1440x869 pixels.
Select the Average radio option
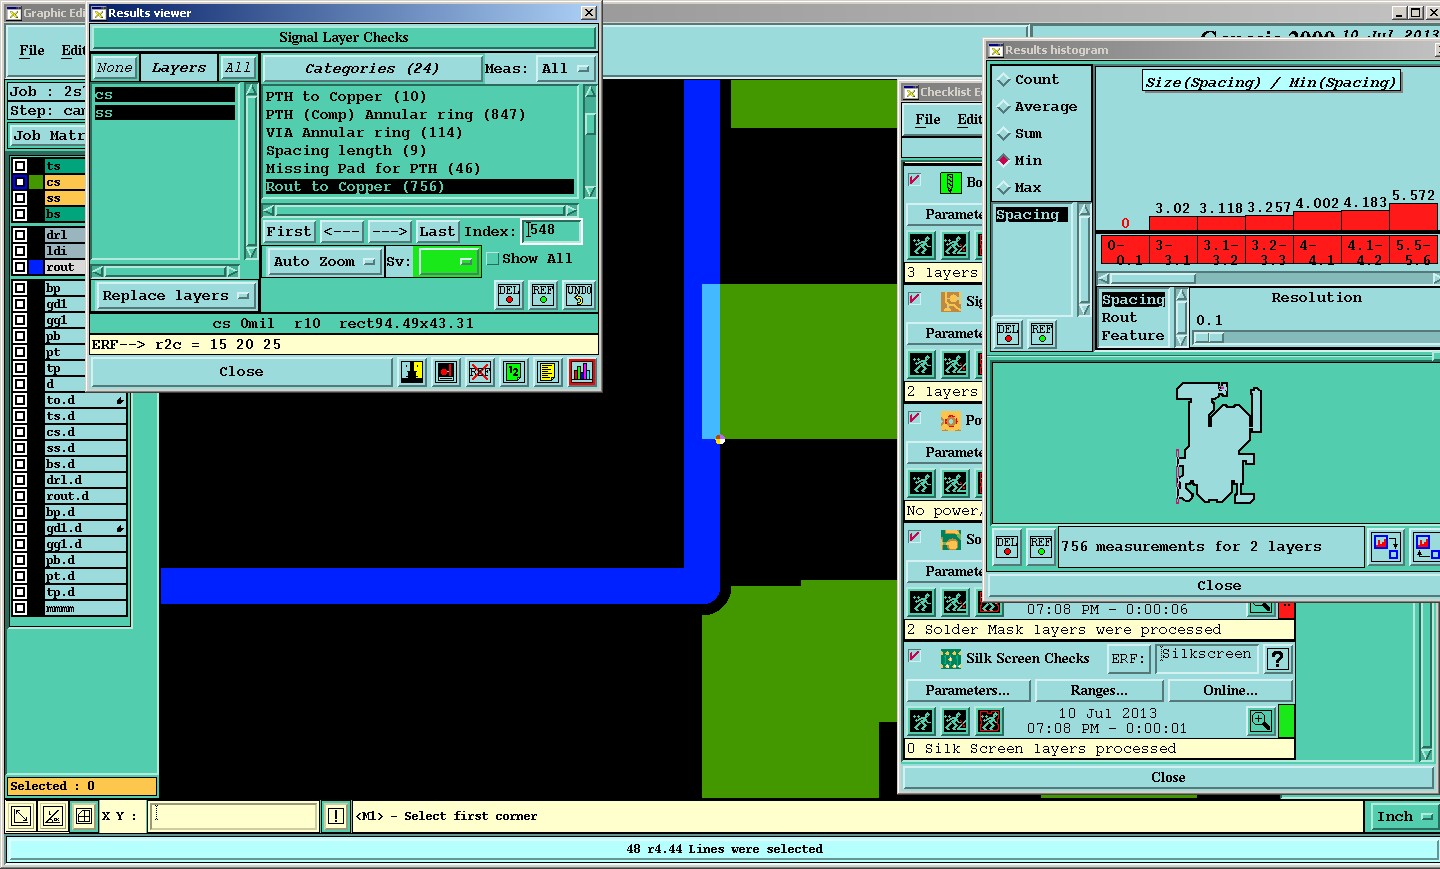tap(1004, 107)
